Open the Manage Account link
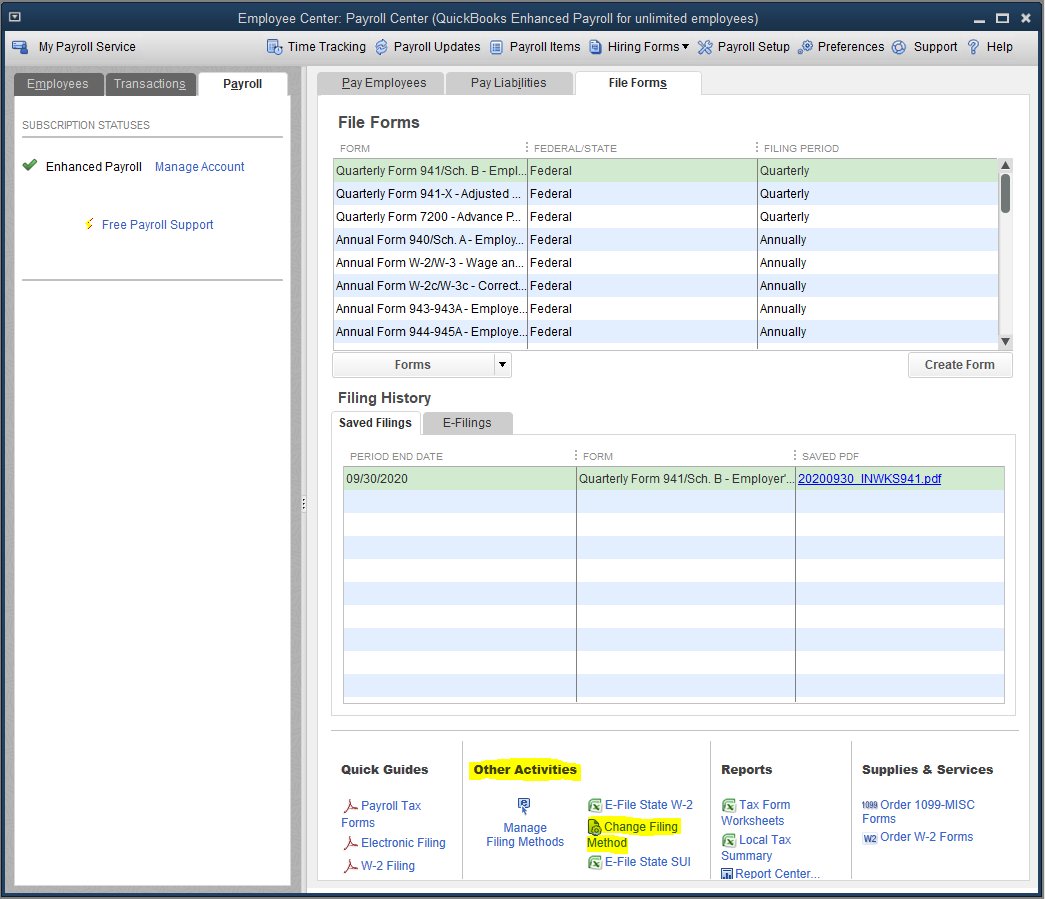Image resolution: width=1045 pixels, height=899 pixels. click(x=199, y=167)
